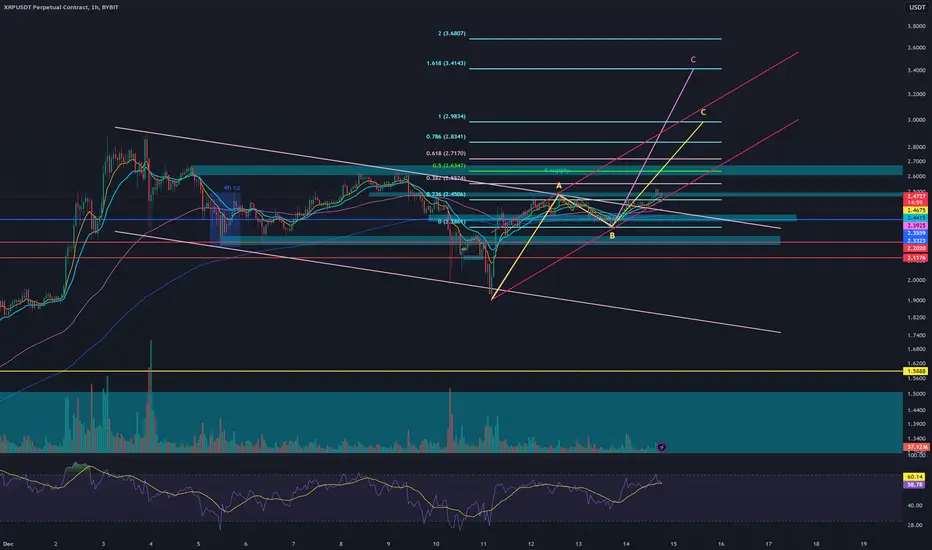Click the pink wave label C
The image size is (932, 550).
pos(693,59)
